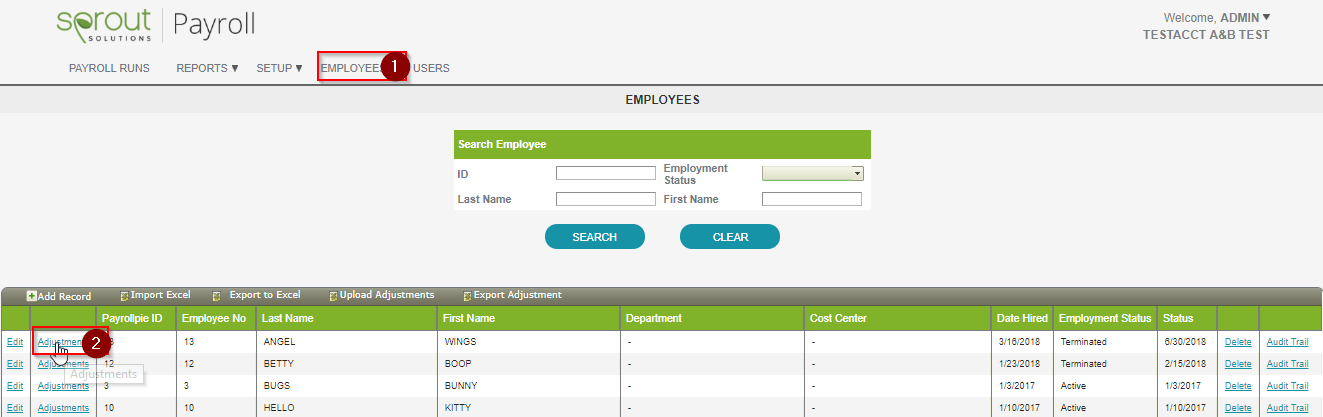Open Audit Trail for BETTY BOOP
This screenshot has width=1323, height=417.
pos(1287,364)
